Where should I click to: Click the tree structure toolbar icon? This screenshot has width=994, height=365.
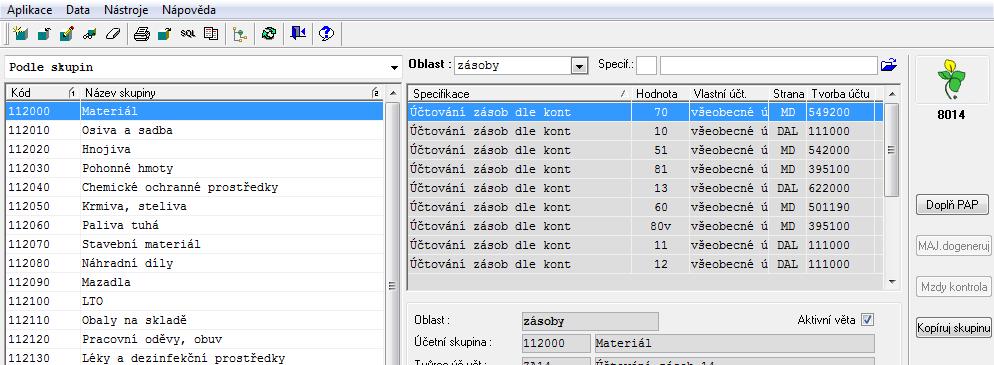click(x=240, y=34)
